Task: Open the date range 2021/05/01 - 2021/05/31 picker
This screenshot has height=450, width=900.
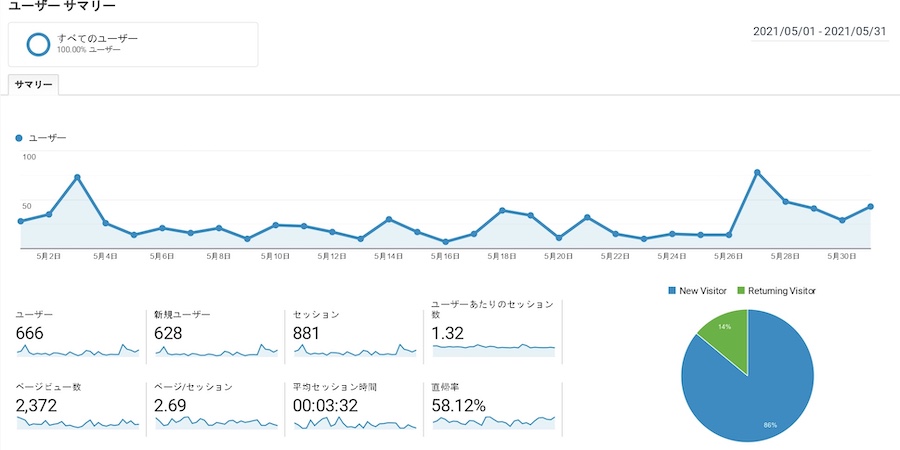Action: coord(820,32)
